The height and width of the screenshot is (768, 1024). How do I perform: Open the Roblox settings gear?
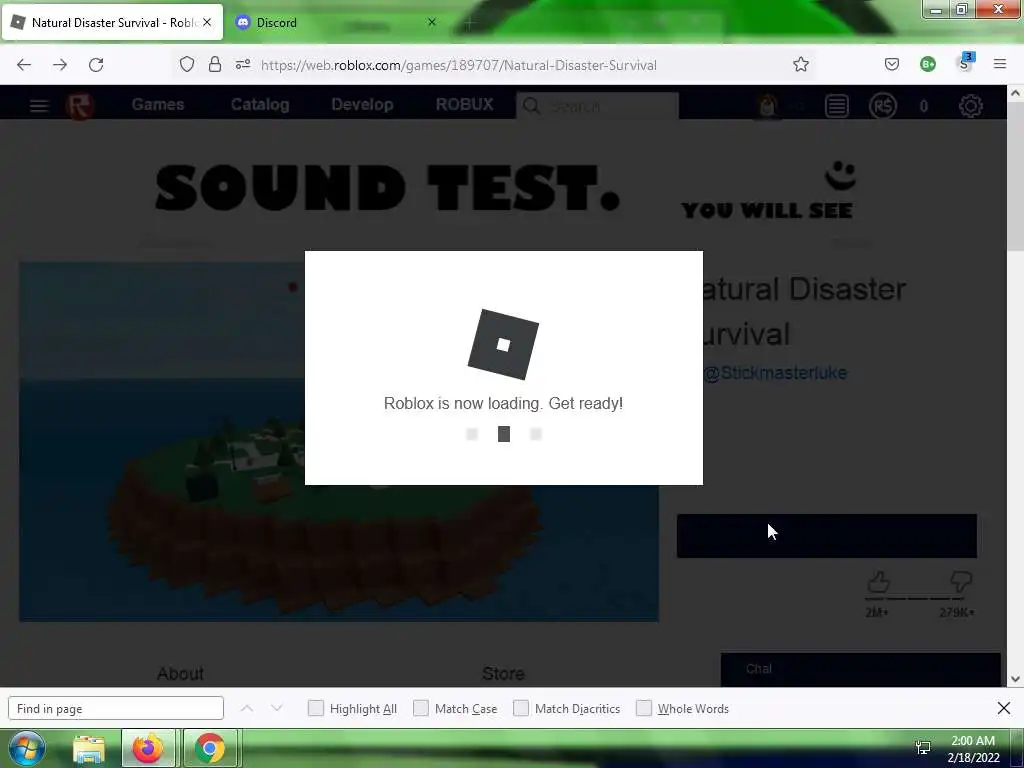click(970, 106)
